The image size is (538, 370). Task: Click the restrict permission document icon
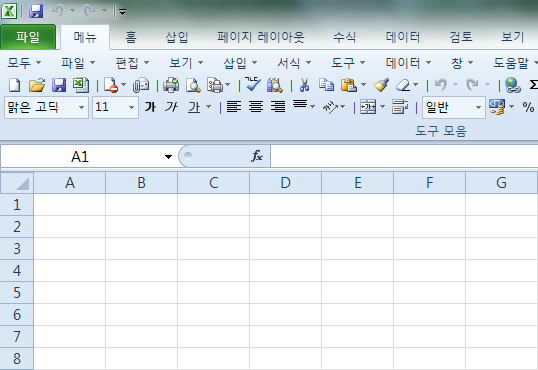click(x=110, y=85)
